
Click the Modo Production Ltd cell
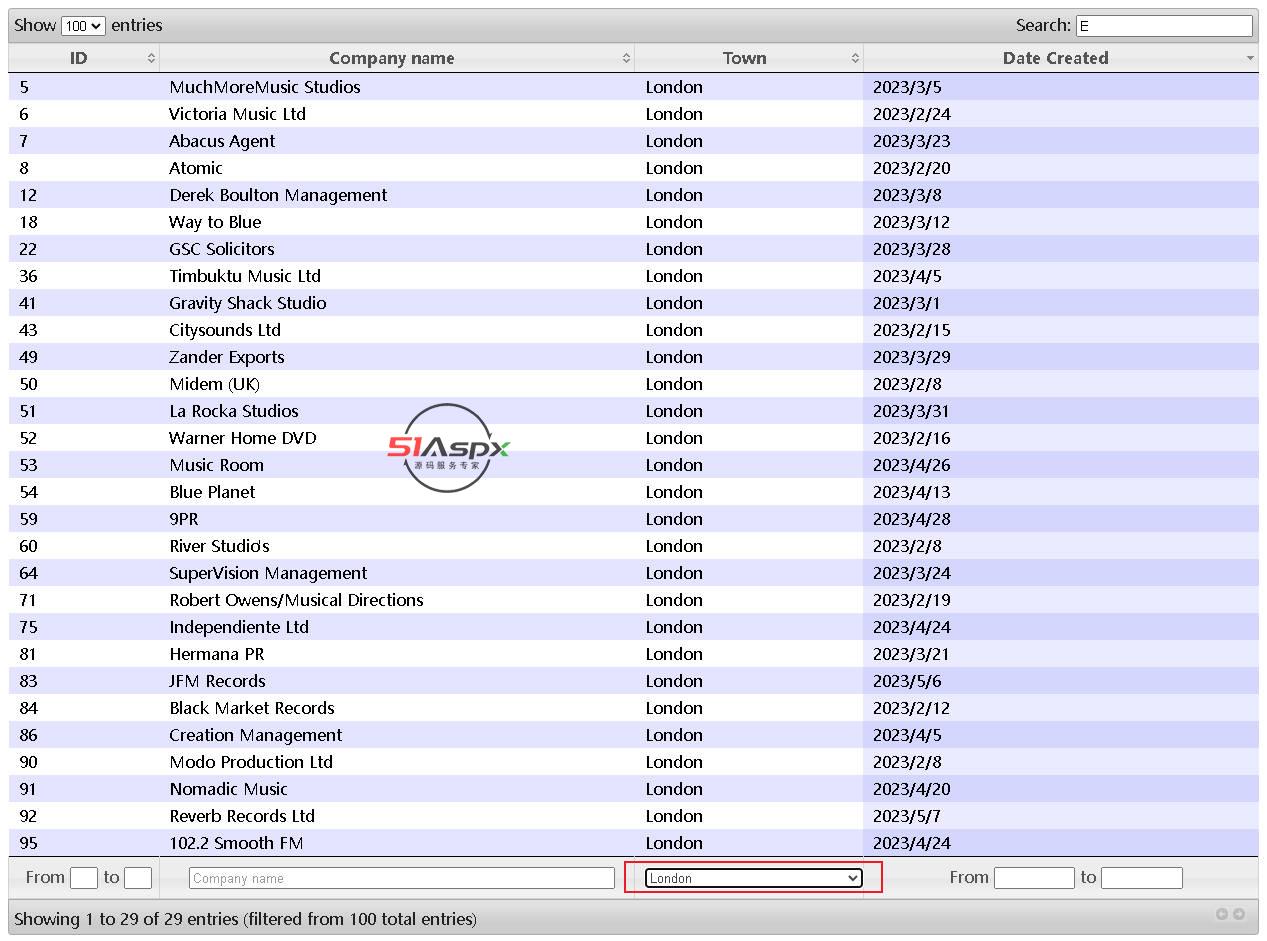pos(251,762)
